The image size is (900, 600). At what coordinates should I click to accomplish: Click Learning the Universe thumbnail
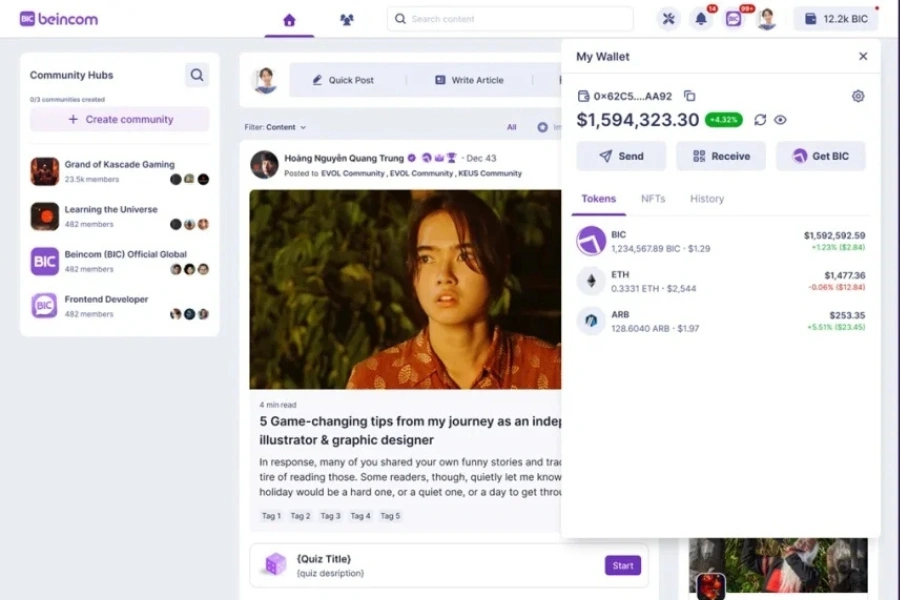45,216
